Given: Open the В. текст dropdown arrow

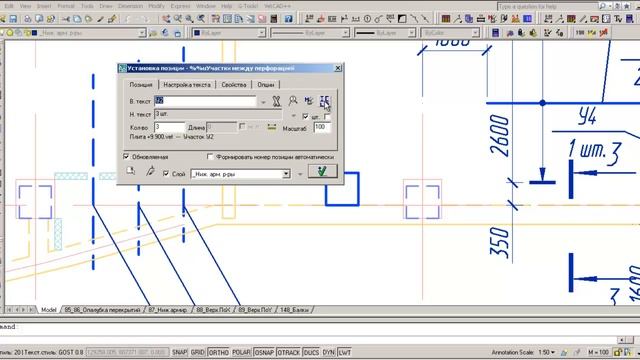Looking at the screenshot, I should pyautogui.click(x=263, y=102).
